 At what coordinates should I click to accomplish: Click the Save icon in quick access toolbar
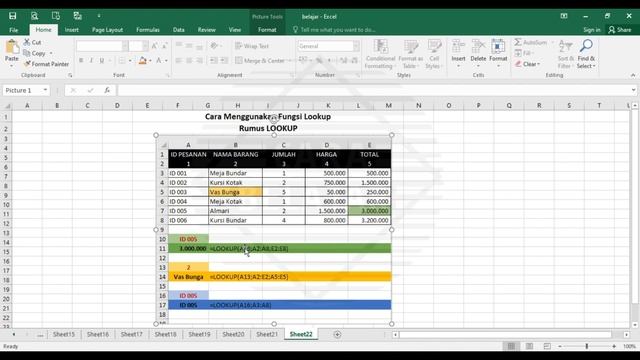(x=13, y=16)
